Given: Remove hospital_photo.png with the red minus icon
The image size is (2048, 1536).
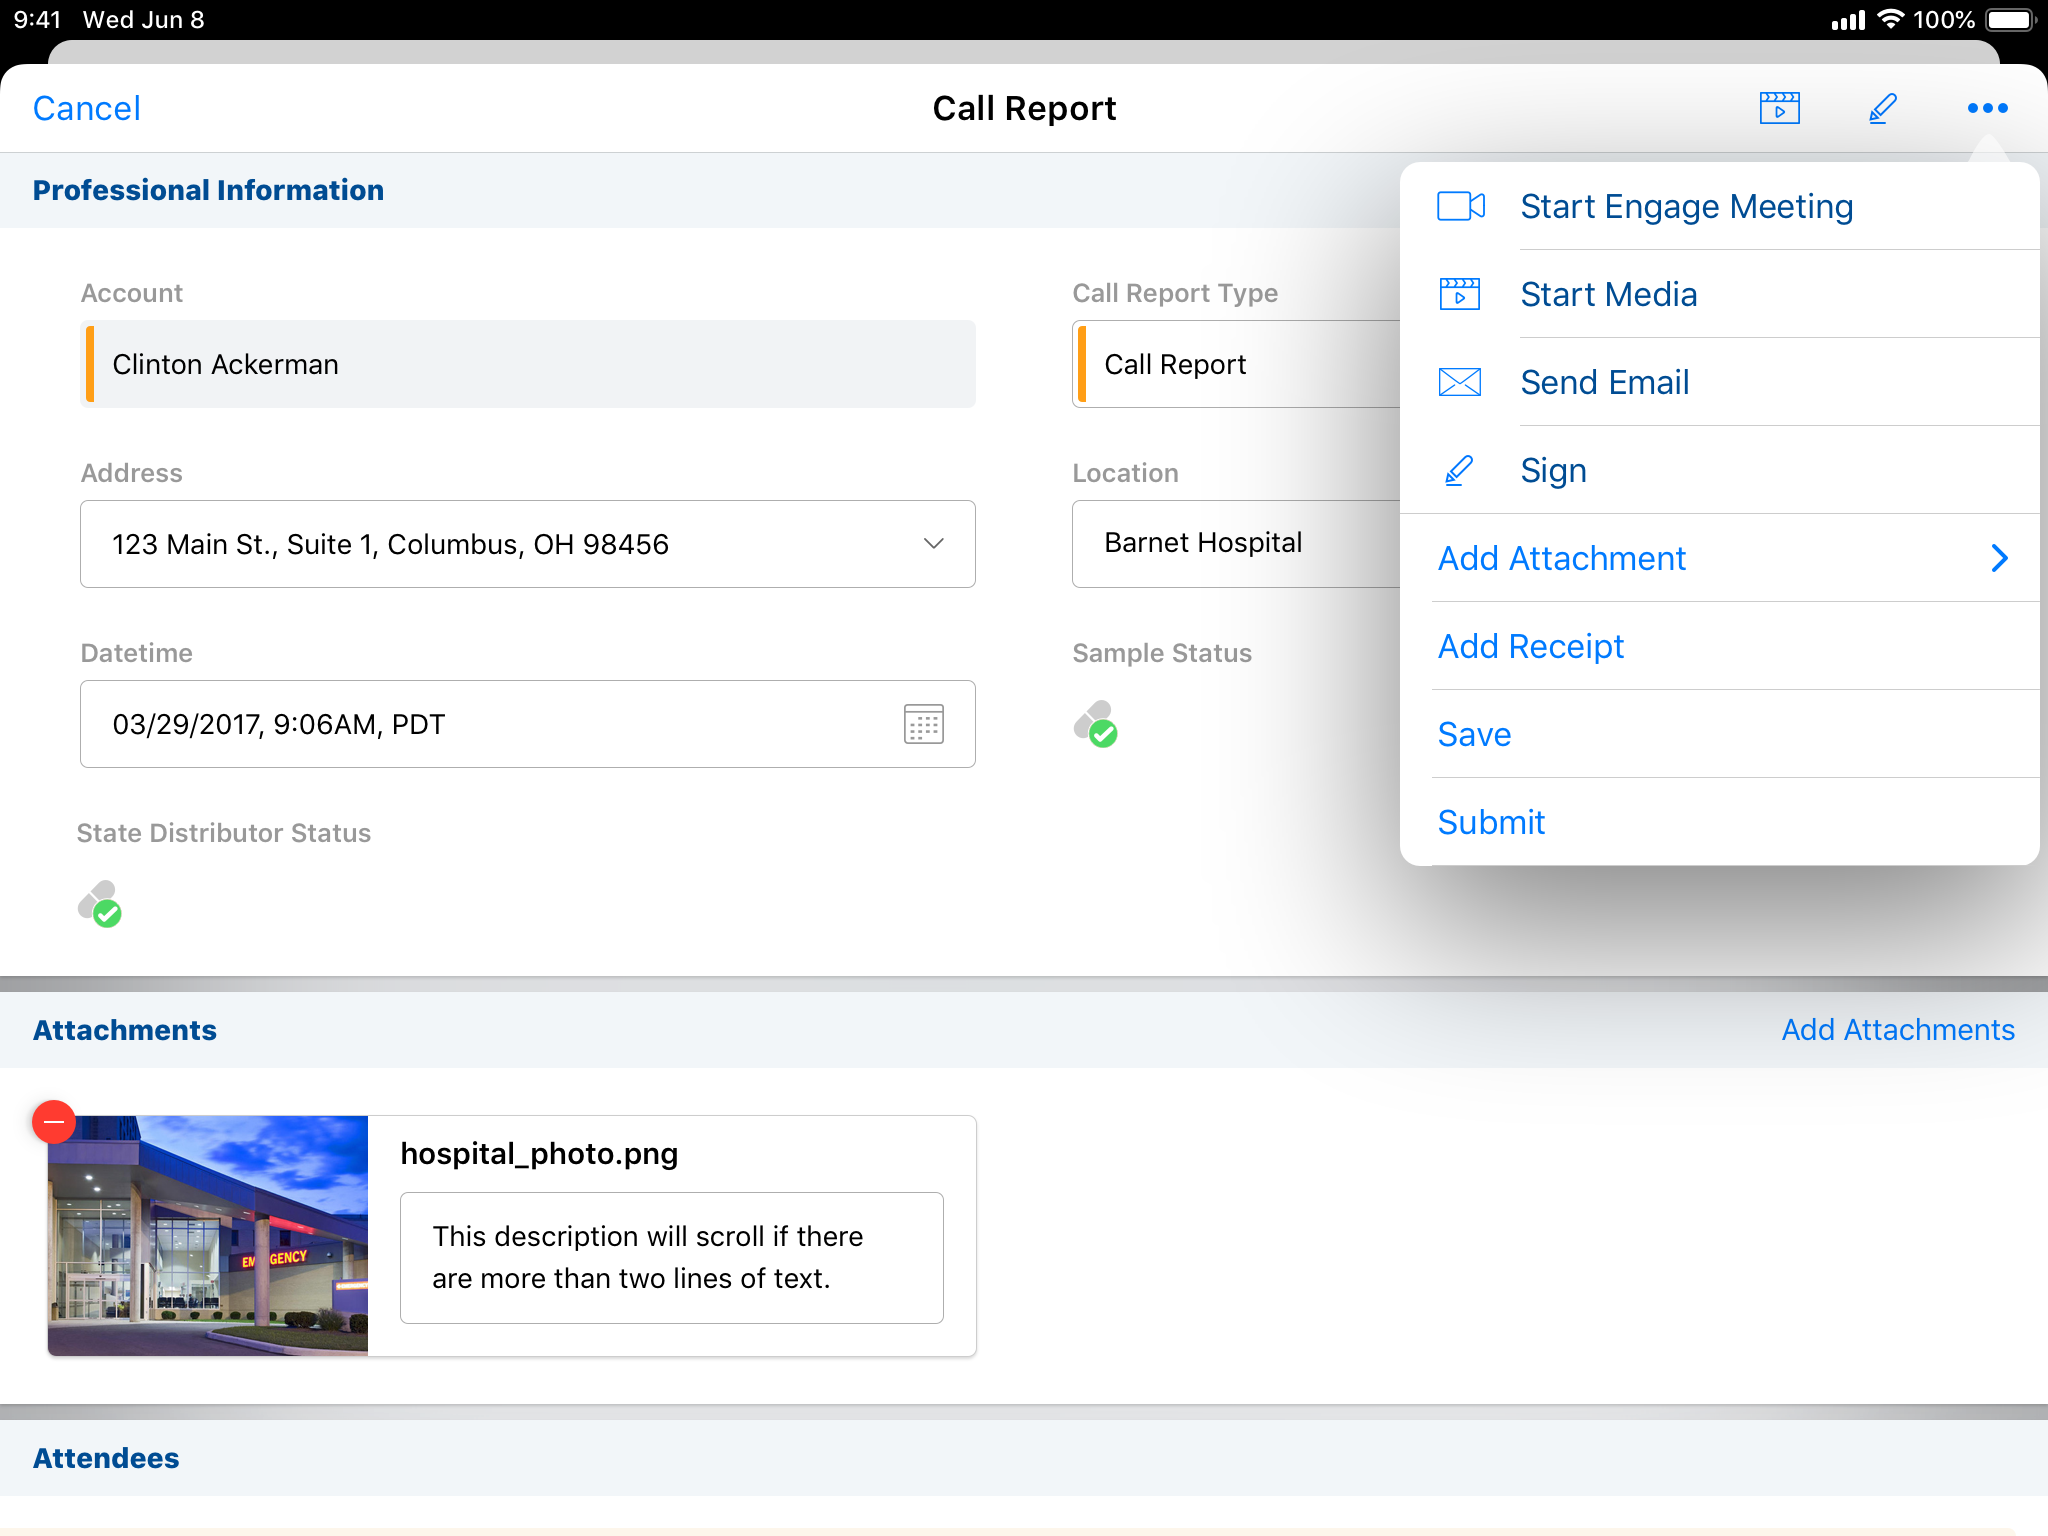Looking at the screenshot, I should (54, 1122).
